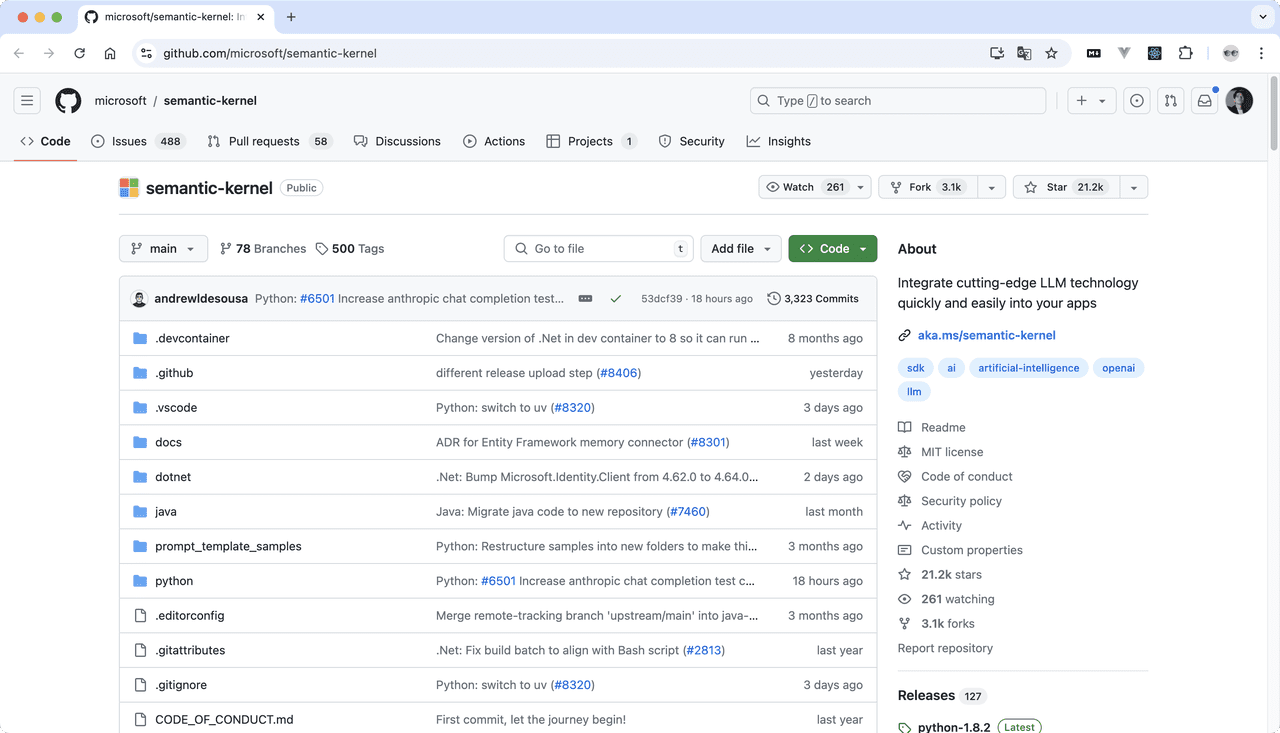Open the MIT license link
Image resolution: width=1280 pixels, height=733 pixels.
coord(951,452)
